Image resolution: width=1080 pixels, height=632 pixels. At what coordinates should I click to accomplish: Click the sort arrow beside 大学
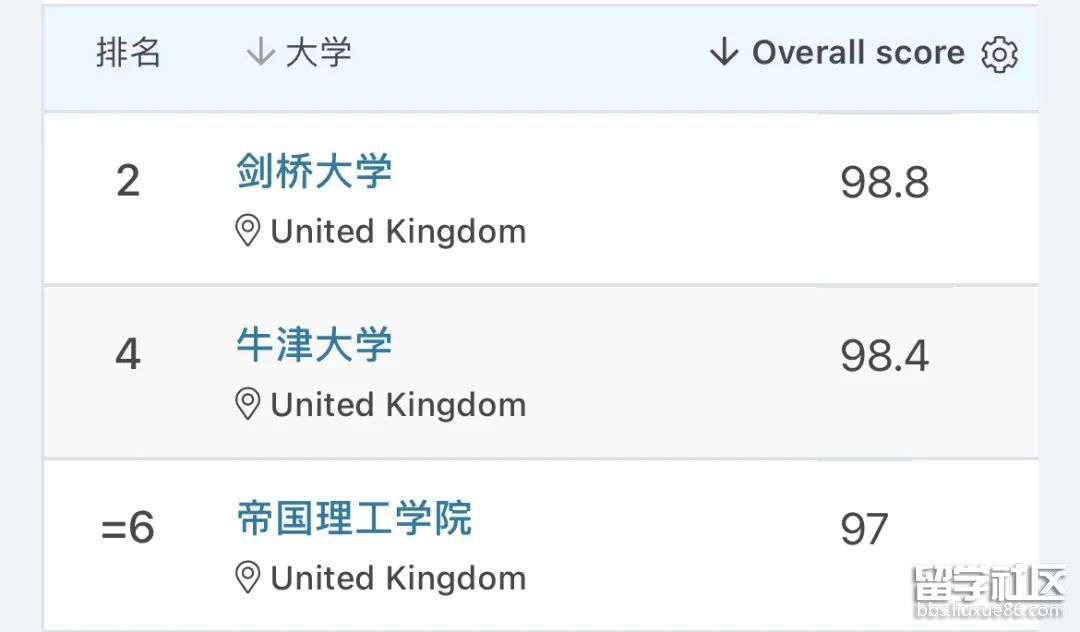point(260,52)
